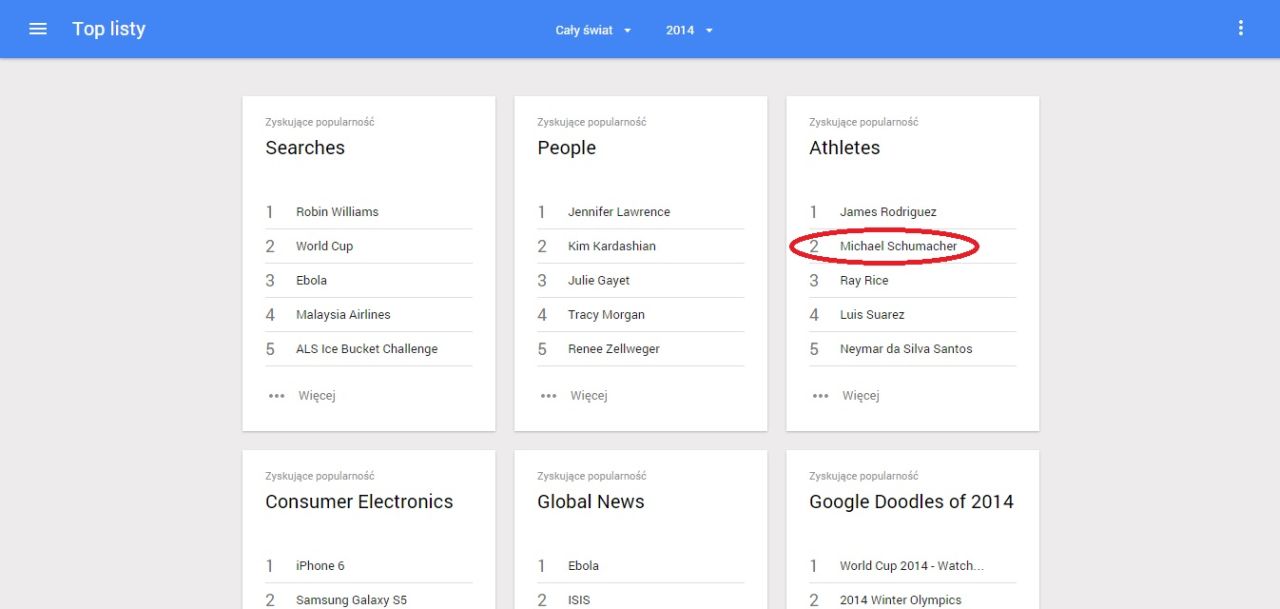Open the People card heading
Screen dimensions: 1280x609
(x=566, y=147)
